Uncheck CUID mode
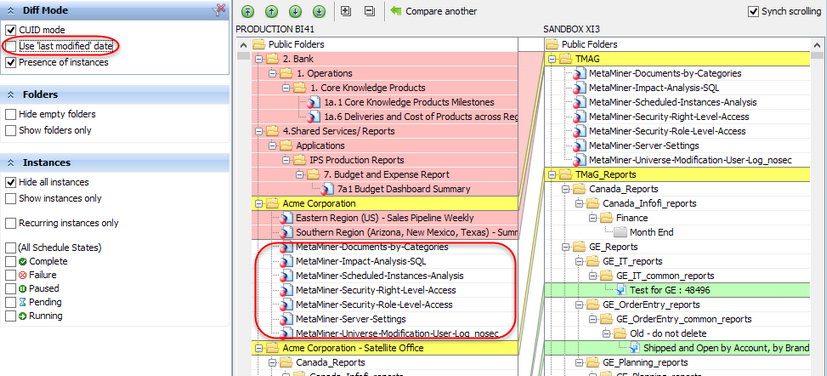This screenshot has width=827, height=376. (x=11, y=30)
